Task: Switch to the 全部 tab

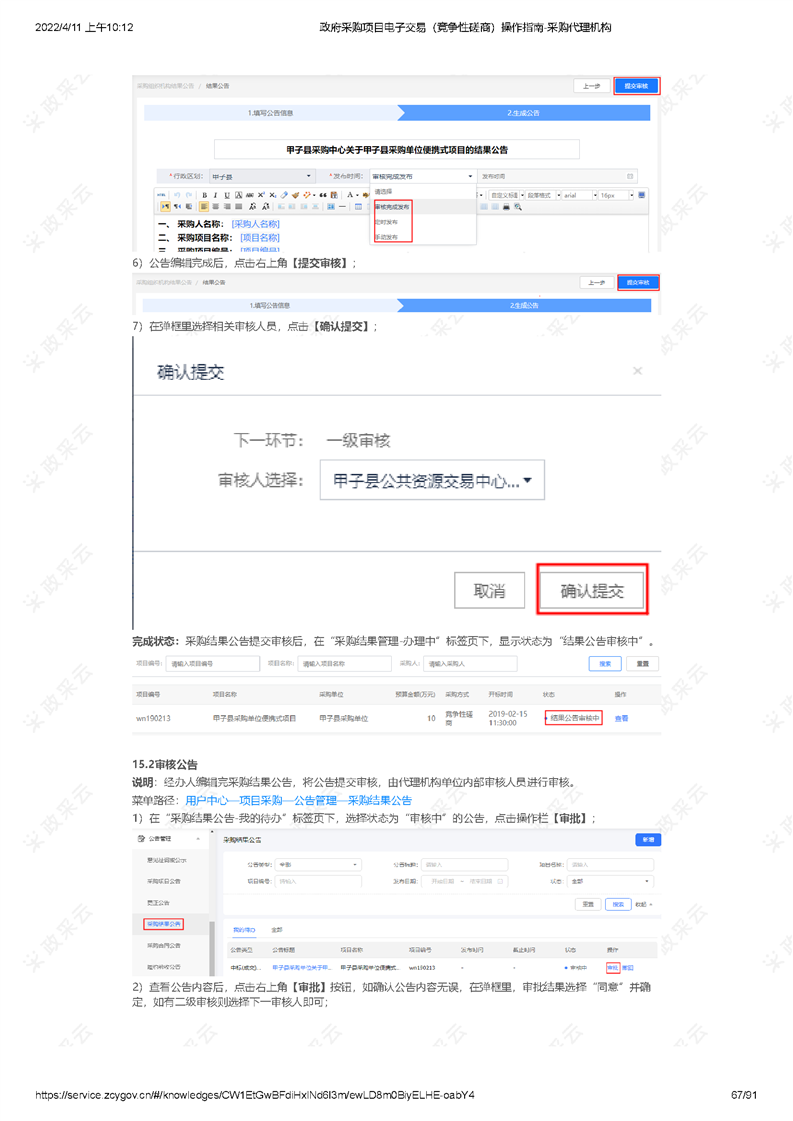Action: coord(276,929)
